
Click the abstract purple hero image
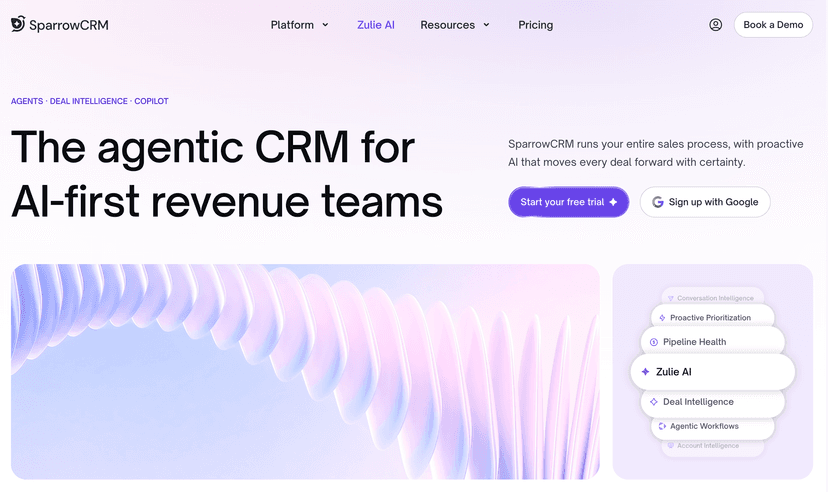point(305,372)
